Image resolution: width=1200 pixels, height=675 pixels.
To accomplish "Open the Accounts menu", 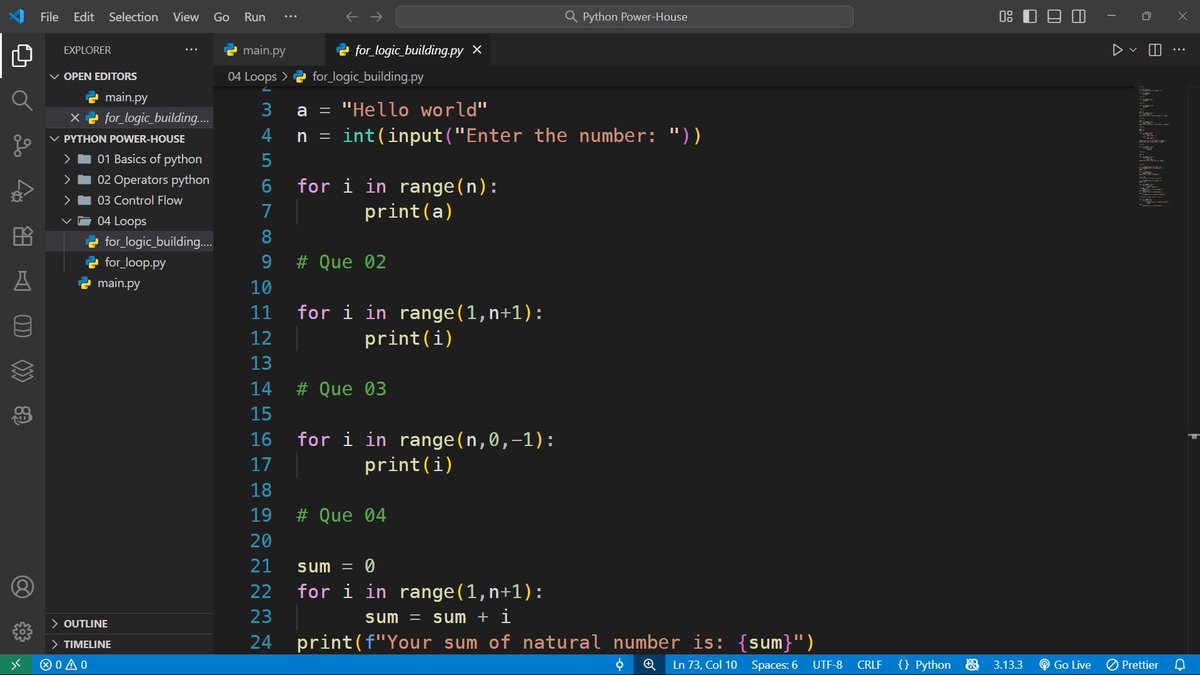I will (22, 587).
